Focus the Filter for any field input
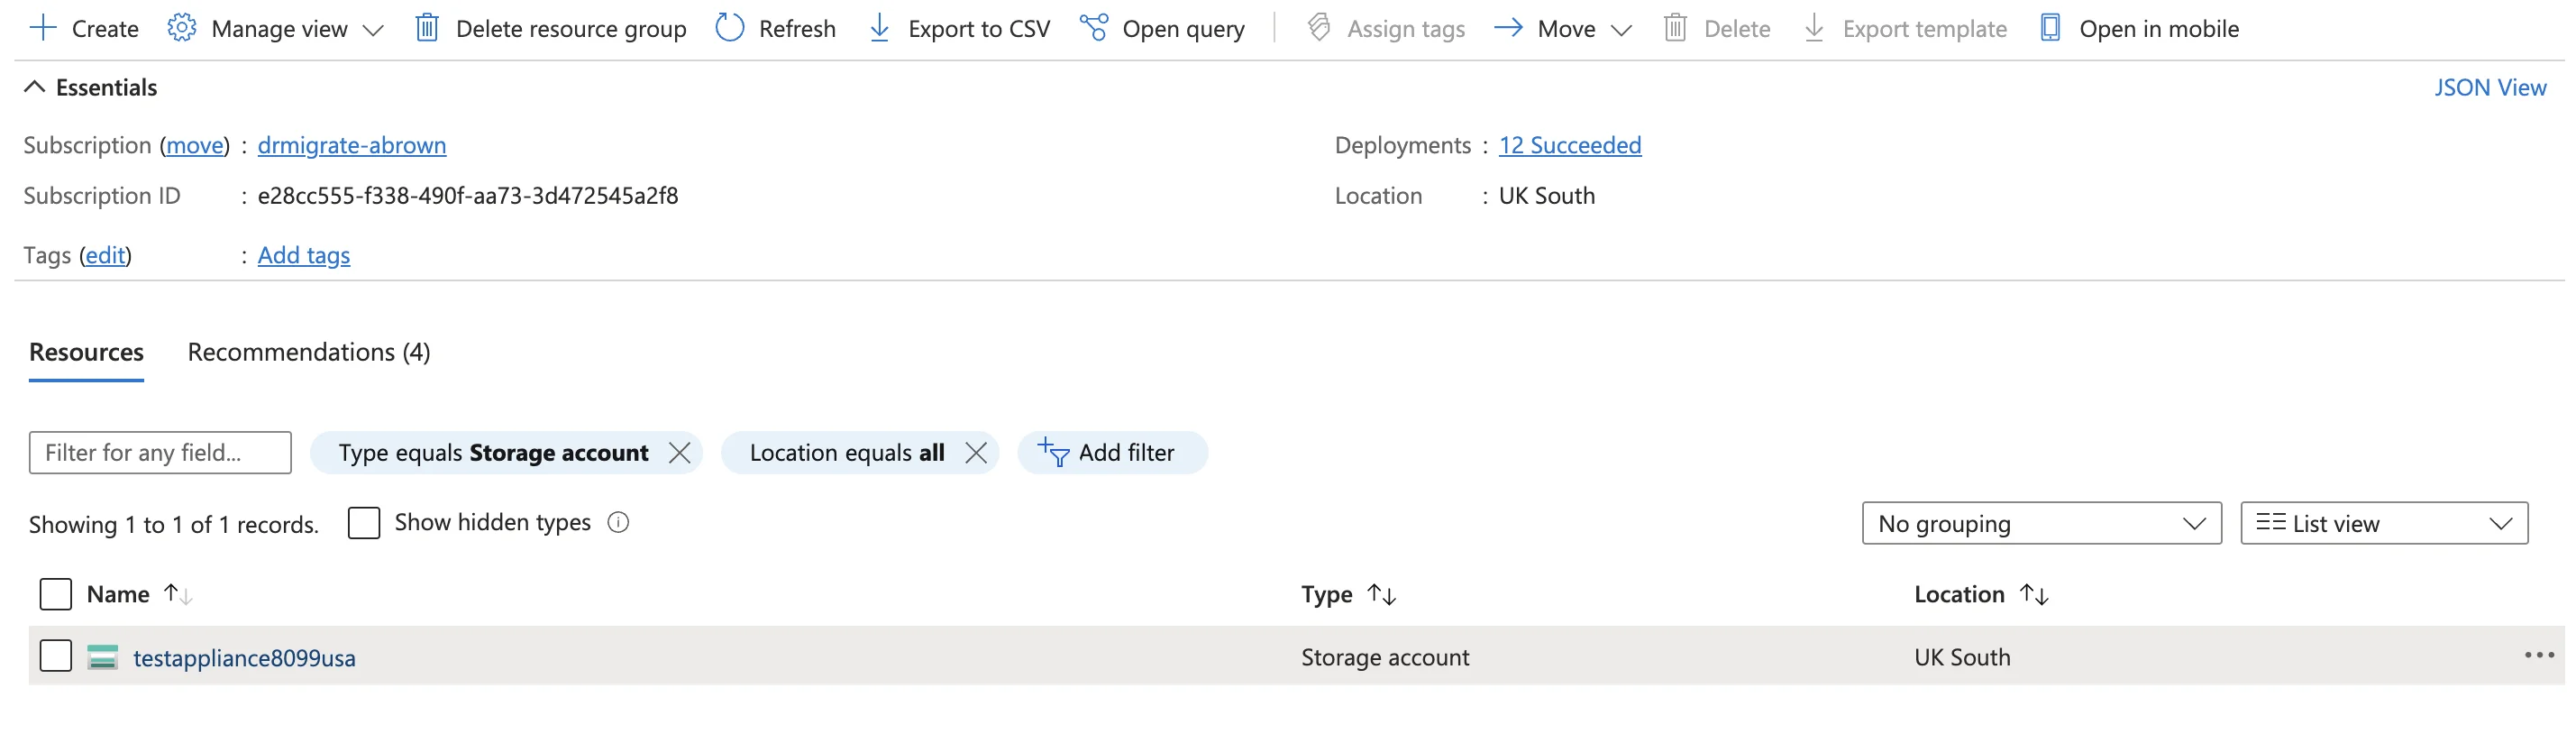 (160, 453)
